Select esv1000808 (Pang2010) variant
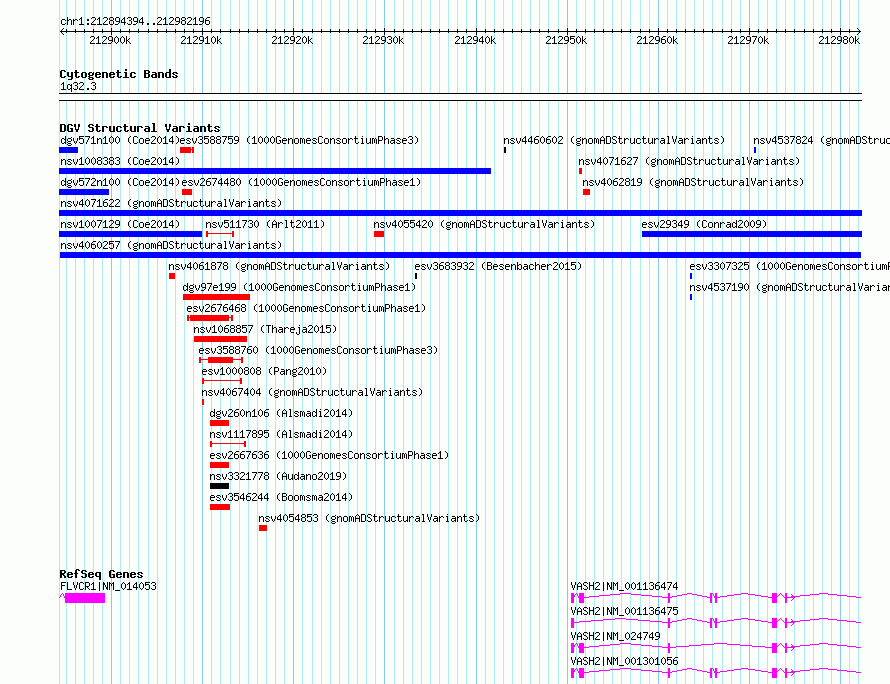 click(x=265, y=371)
